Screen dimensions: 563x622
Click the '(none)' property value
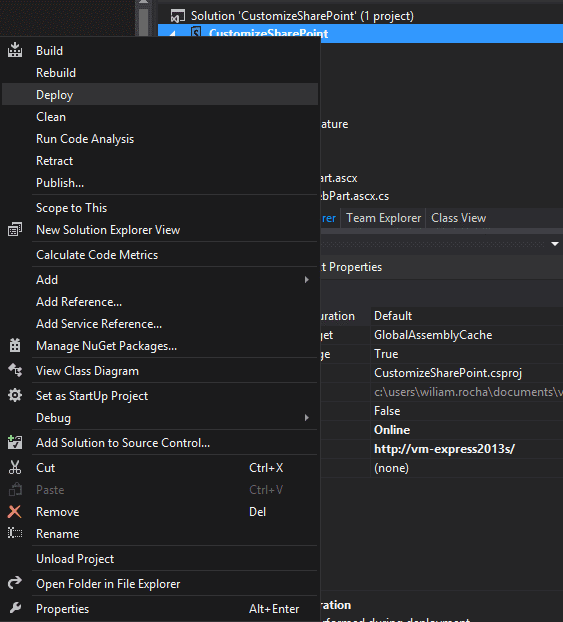391,468
